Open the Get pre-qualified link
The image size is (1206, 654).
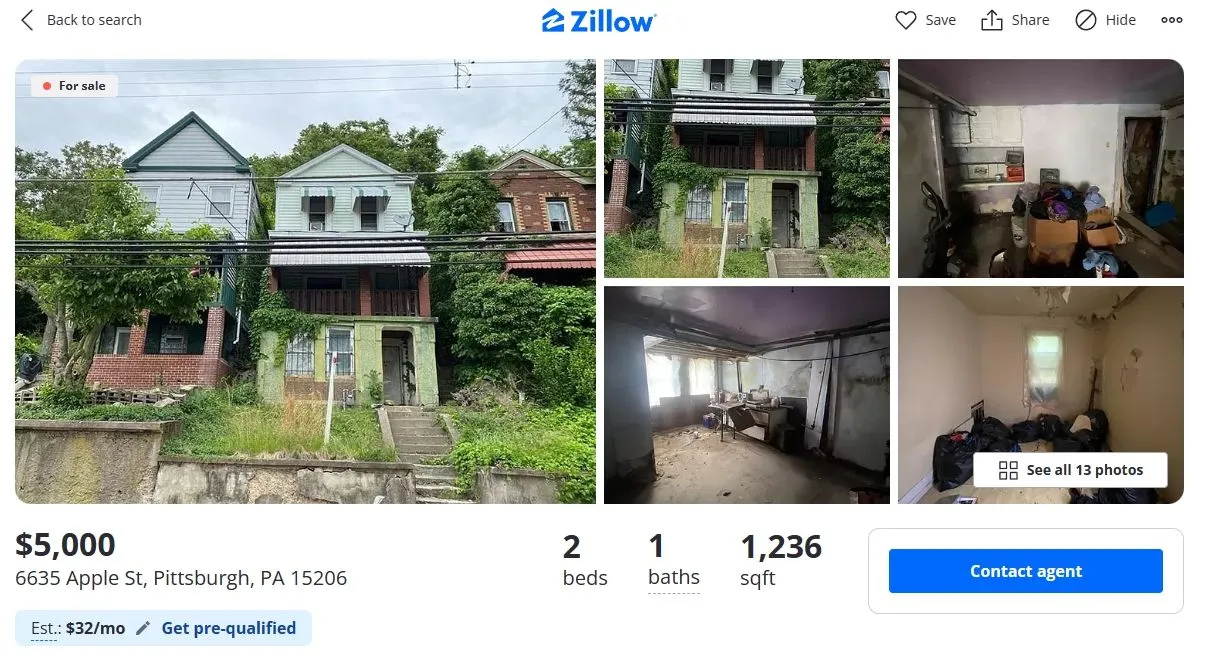click(229, 628)
